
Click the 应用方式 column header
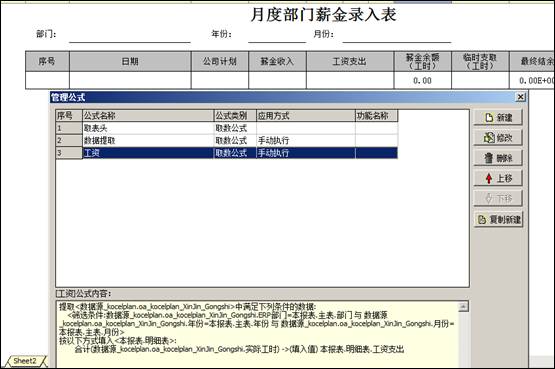pos(306,116)
